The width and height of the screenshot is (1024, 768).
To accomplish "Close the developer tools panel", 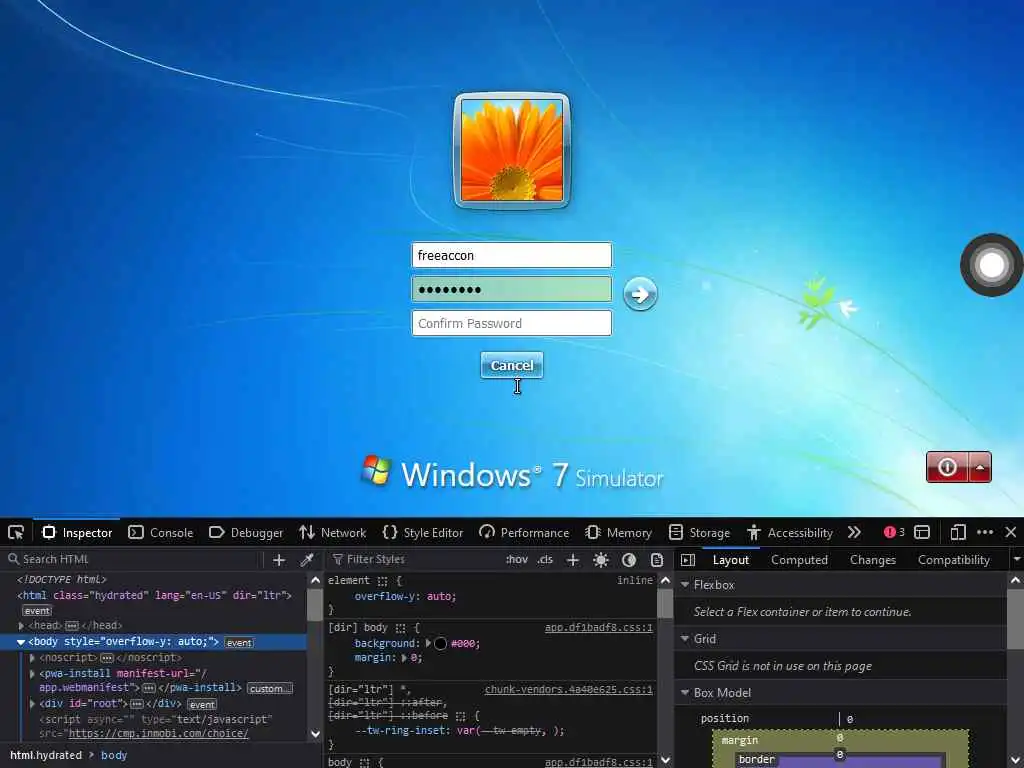I will pyautogui.click(x=1011, y=533).
